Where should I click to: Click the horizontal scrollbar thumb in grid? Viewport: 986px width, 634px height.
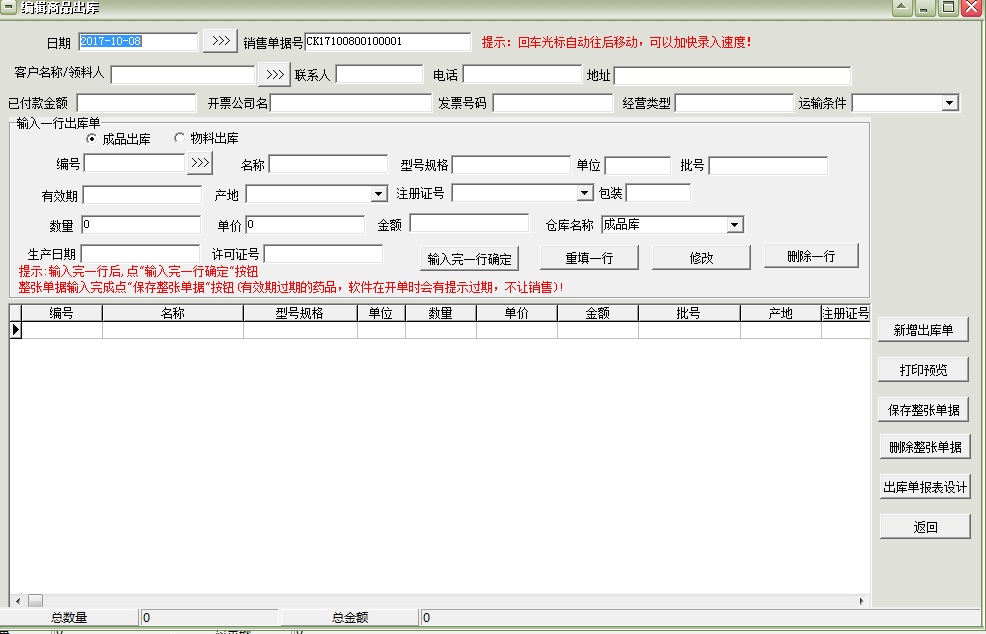click(x=36, y=601)
